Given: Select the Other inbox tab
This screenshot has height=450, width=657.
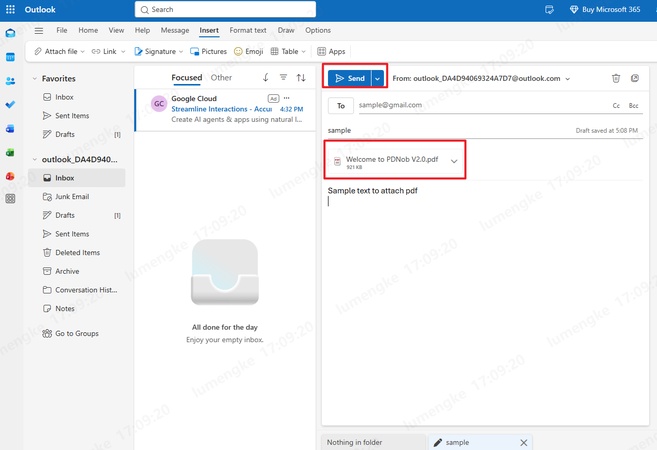Looking at the screenshot, I should tap(221, 78).
